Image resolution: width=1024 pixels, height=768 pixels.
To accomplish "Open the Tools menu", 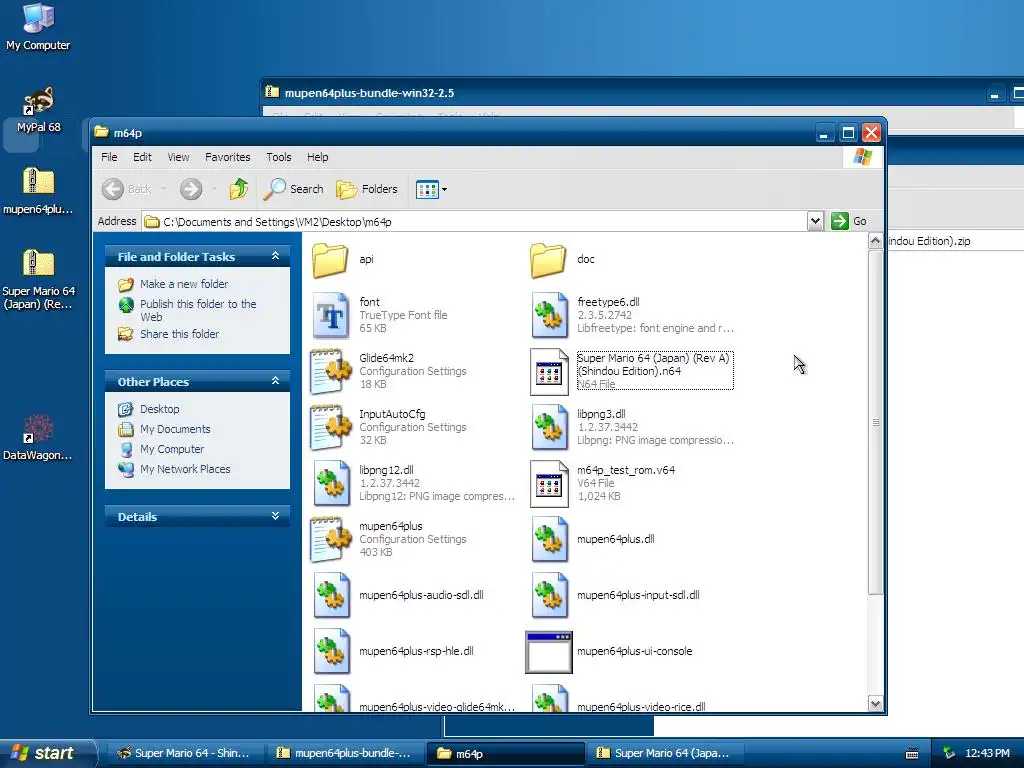I will click(279, 157).
